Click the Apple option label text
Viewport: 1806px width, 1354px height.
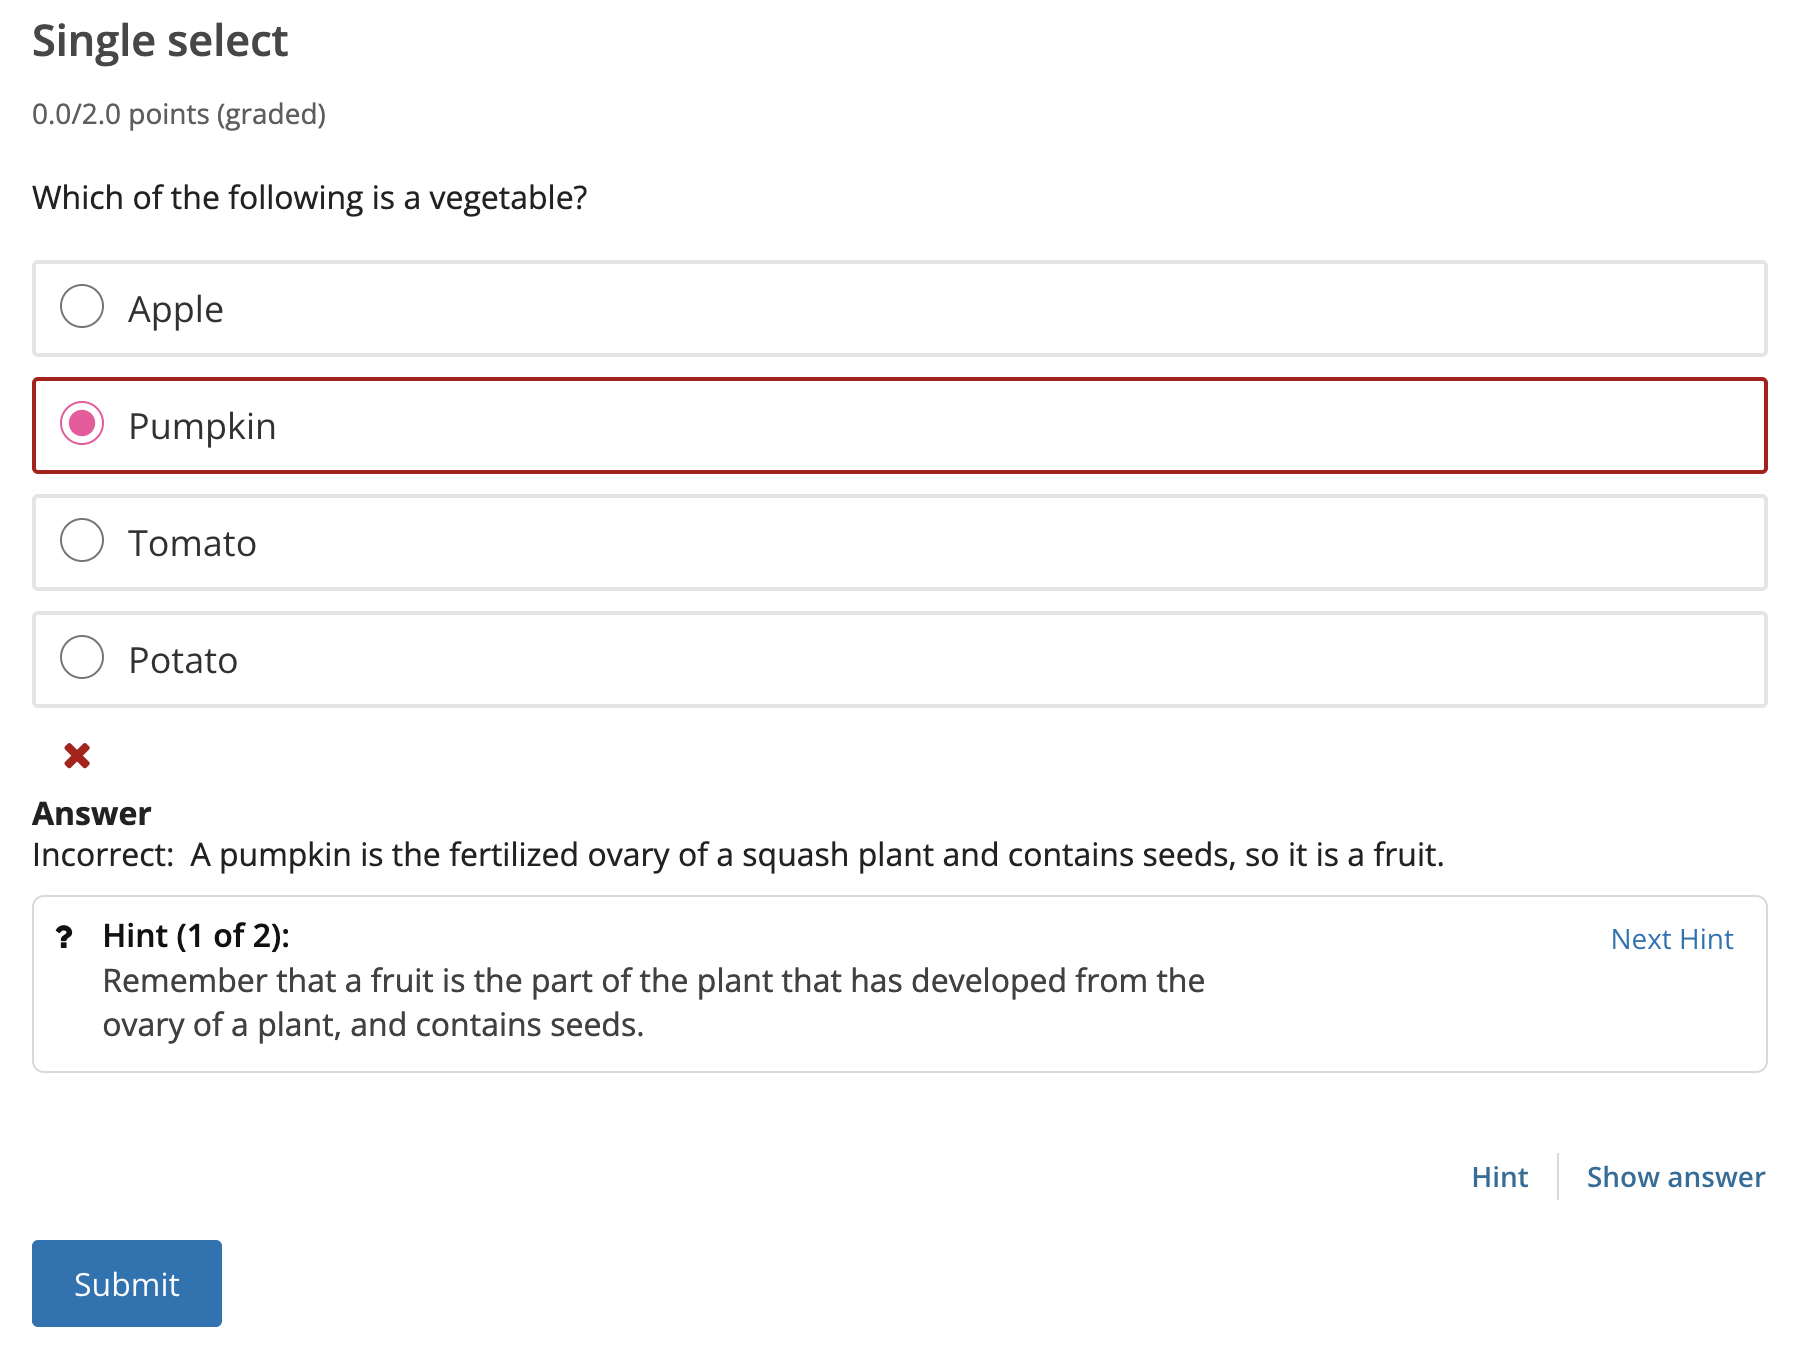coord(176,310)
